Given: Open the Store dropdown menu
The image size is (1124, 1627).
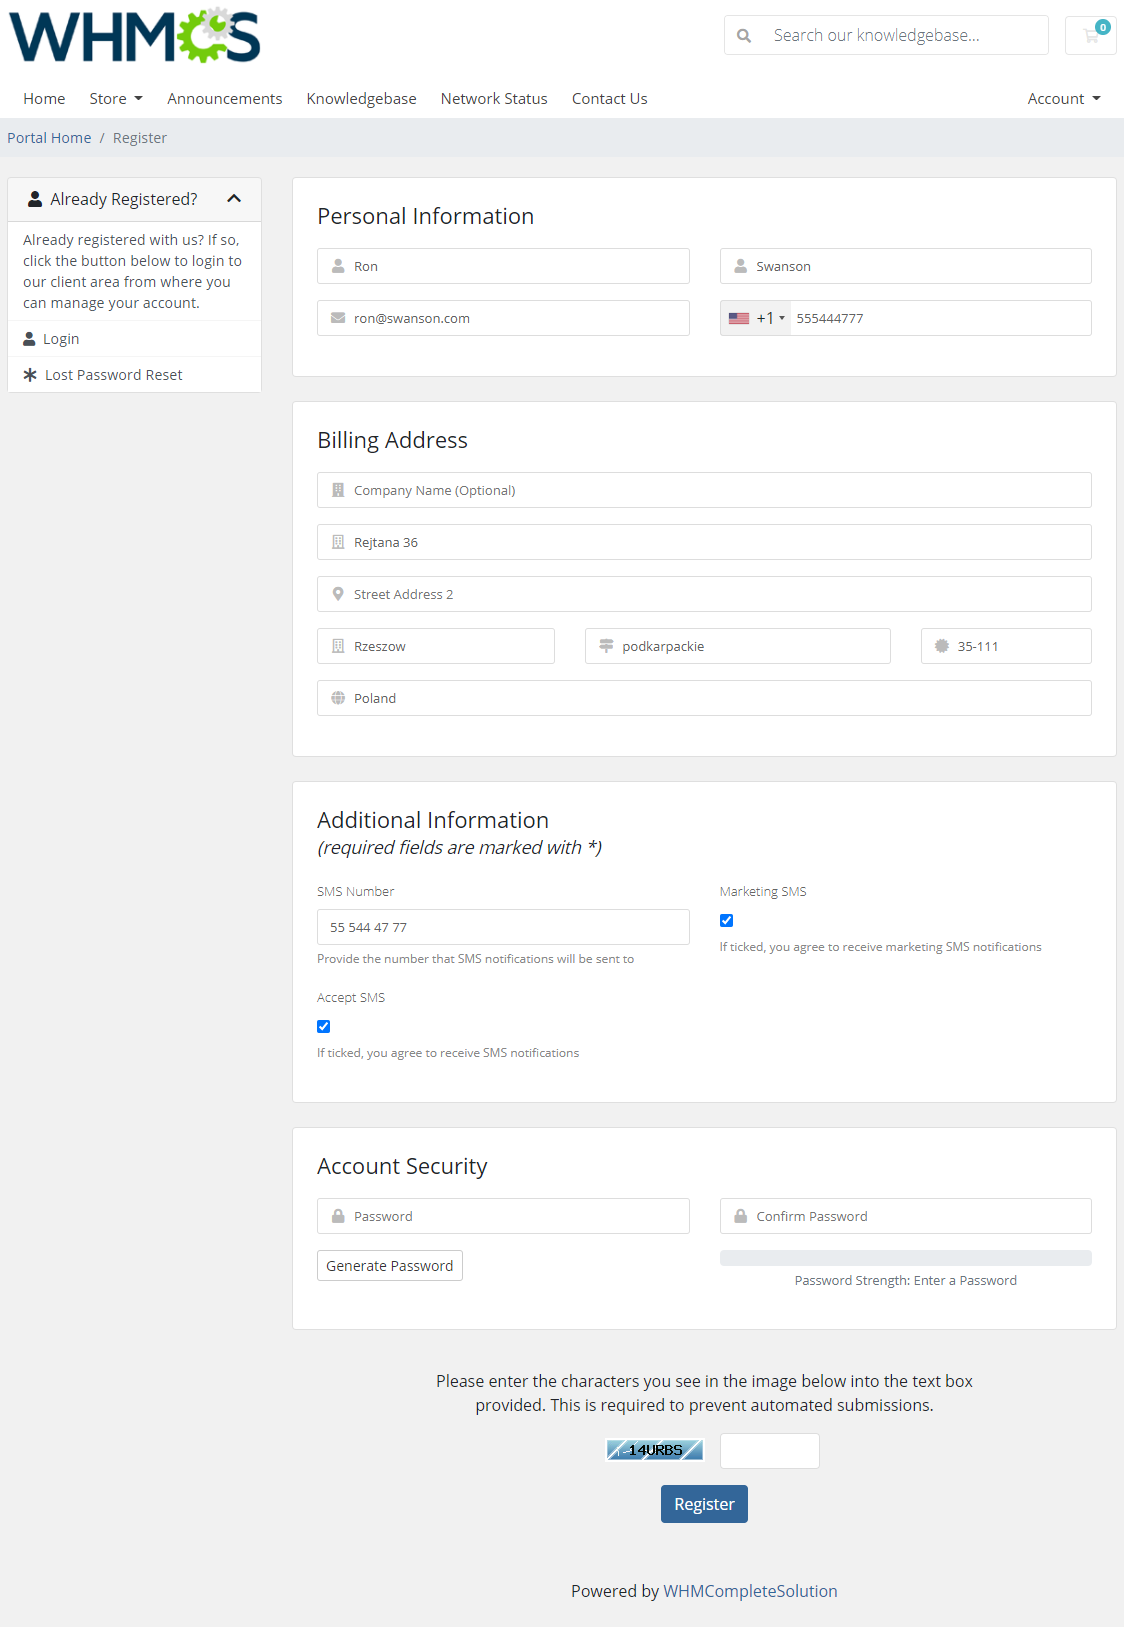Looking at the screenshot, I should point(116,98).
